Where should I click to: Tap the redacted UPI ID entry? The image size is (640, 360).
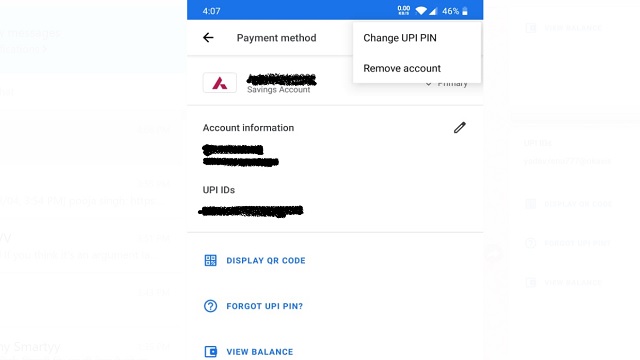click(x=251, y=211)
